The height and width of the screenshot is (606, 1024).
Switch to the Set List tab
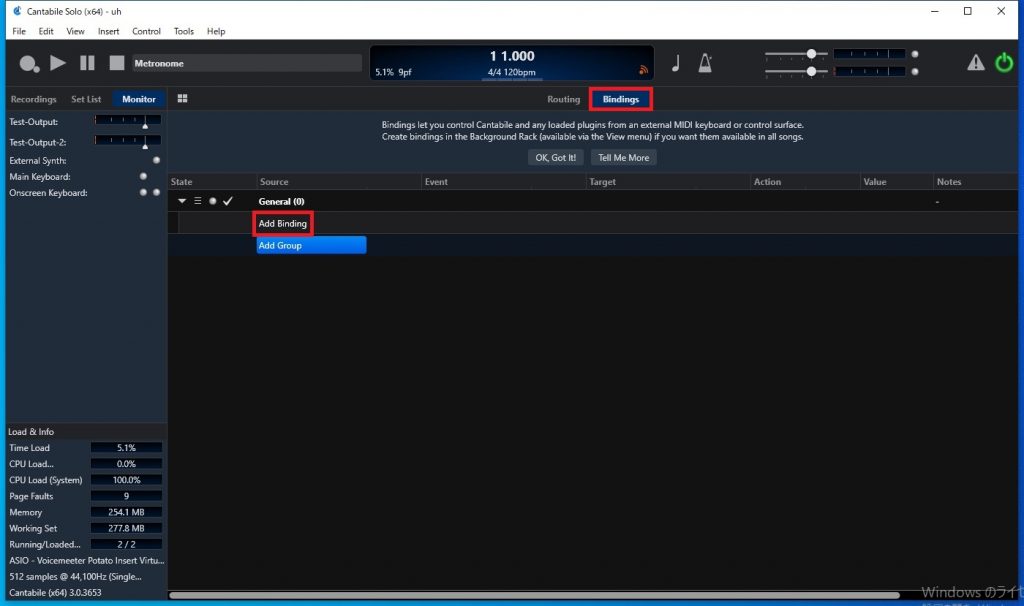click(x=86, y=99)
